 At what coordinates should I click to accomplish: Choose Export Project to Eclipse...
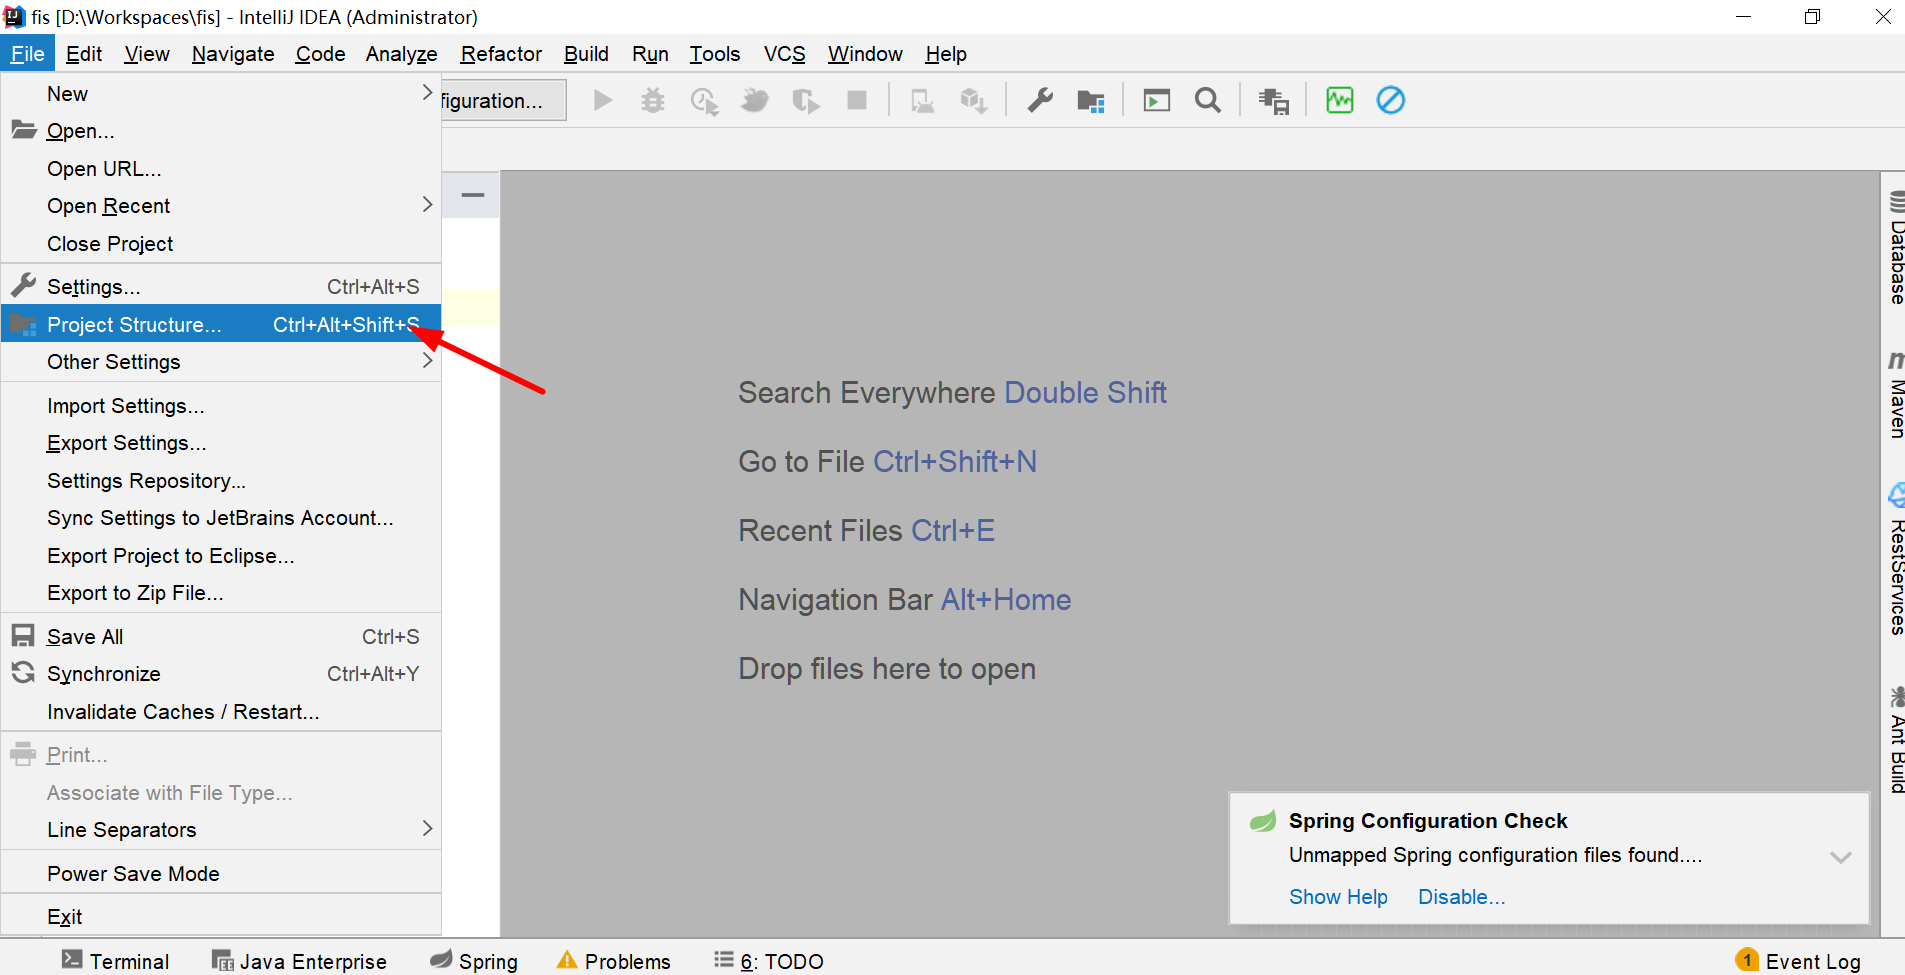[221, 556]
